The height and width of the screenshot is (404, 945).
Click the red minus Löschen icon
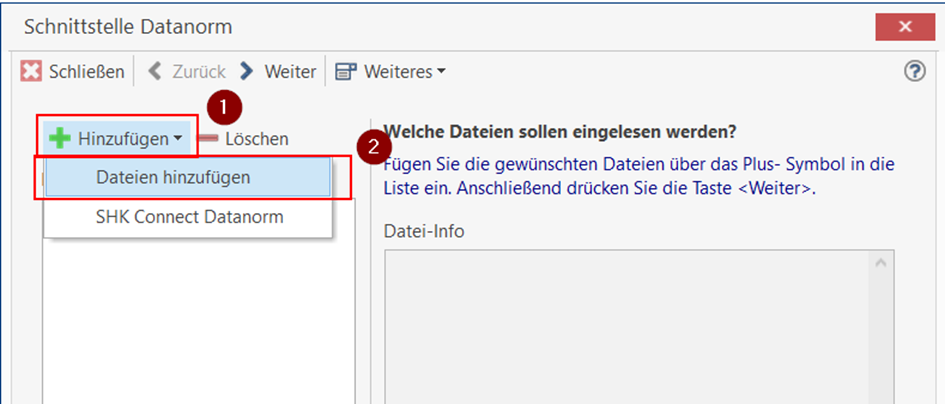208,139
